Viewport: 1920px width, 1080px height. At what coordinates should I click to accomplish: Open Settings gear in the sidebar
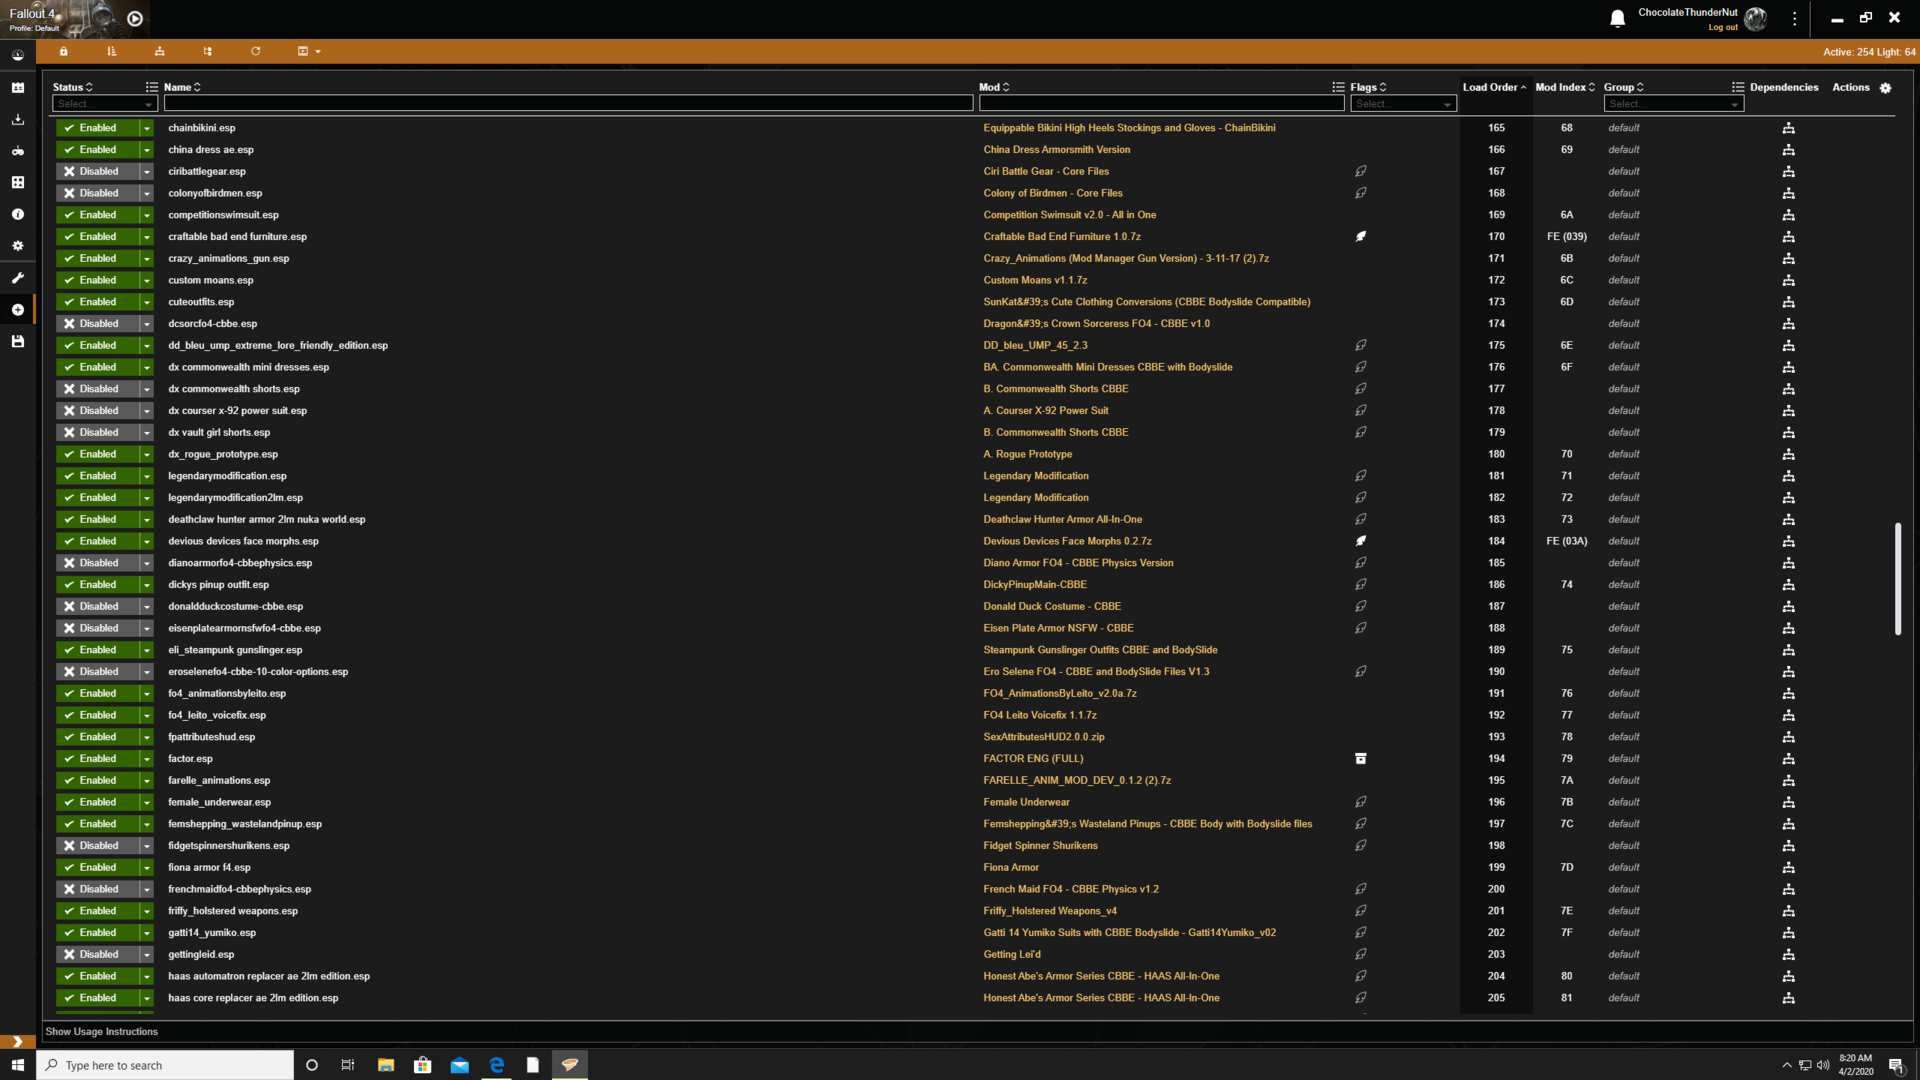tap(18, 246)
